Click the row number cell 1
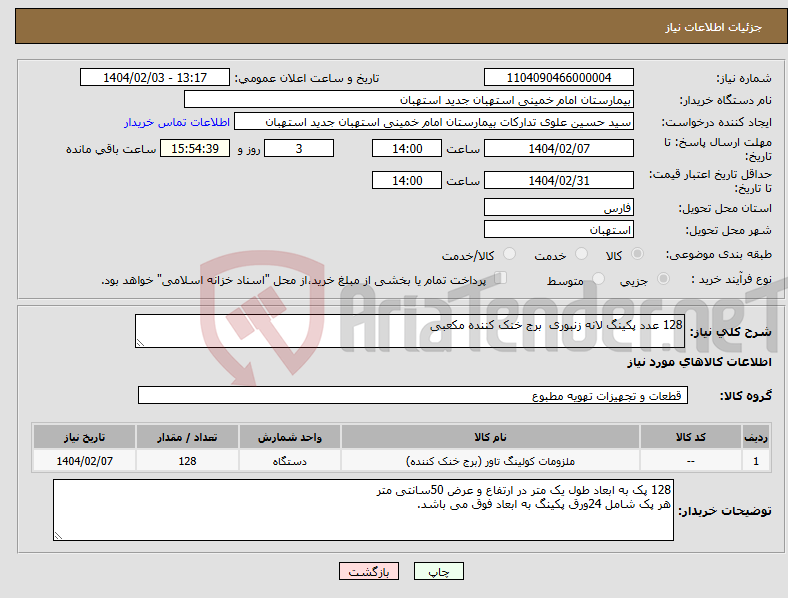 tap(756, 461)
